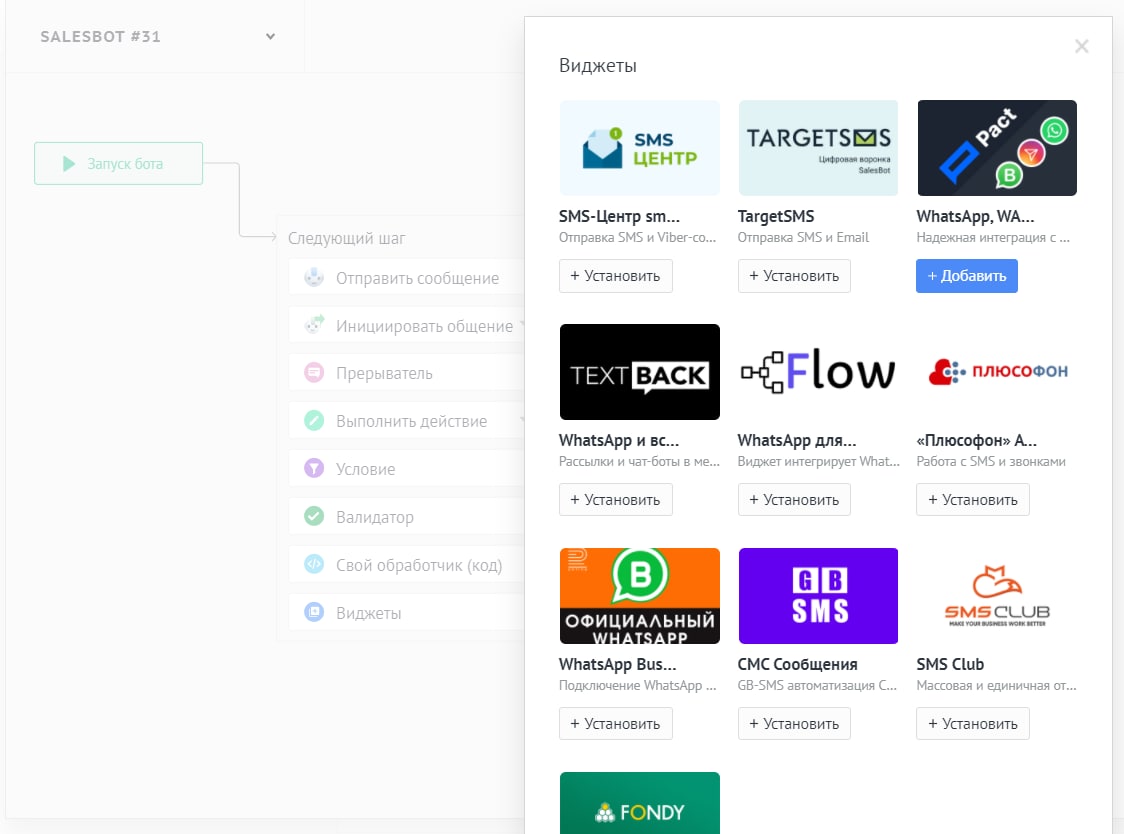This screenshot has width=1124, height=834.
Task: Choose Валидатор step option
Action: coord(406,516)
